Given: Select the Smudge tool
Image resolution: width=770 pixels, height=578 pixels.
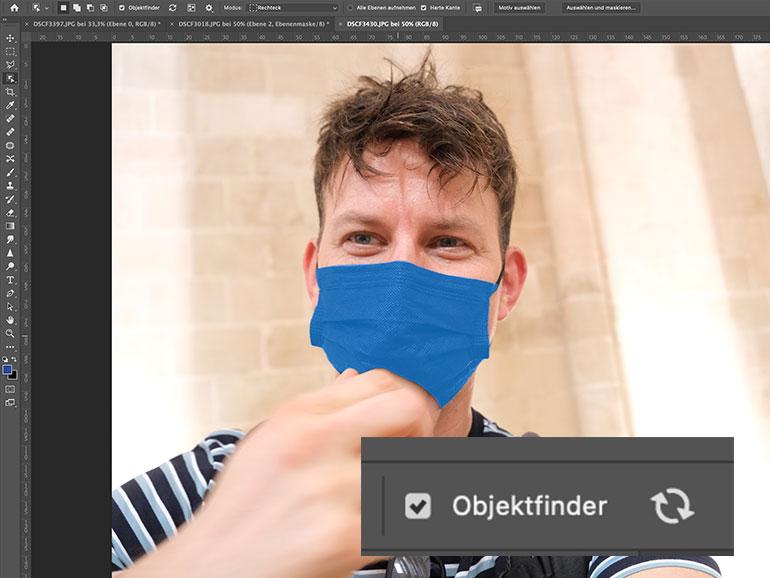Looking at the screenshot, I should coord(10,239).
